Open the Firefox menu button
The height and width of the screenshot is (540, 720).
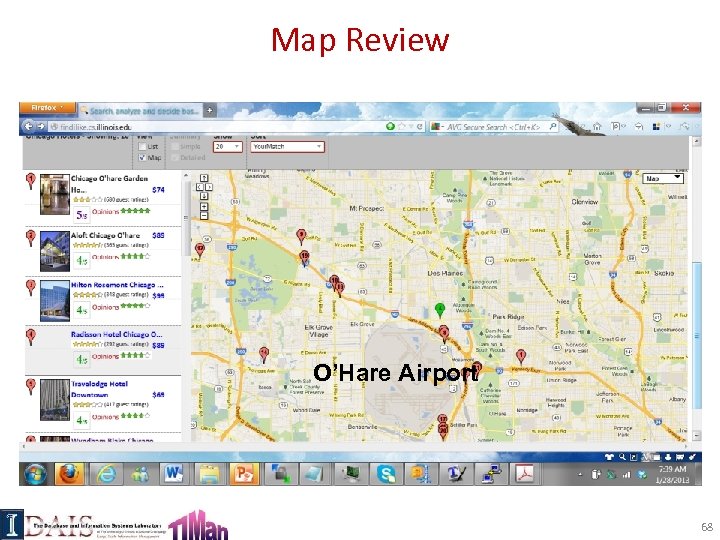48,108
